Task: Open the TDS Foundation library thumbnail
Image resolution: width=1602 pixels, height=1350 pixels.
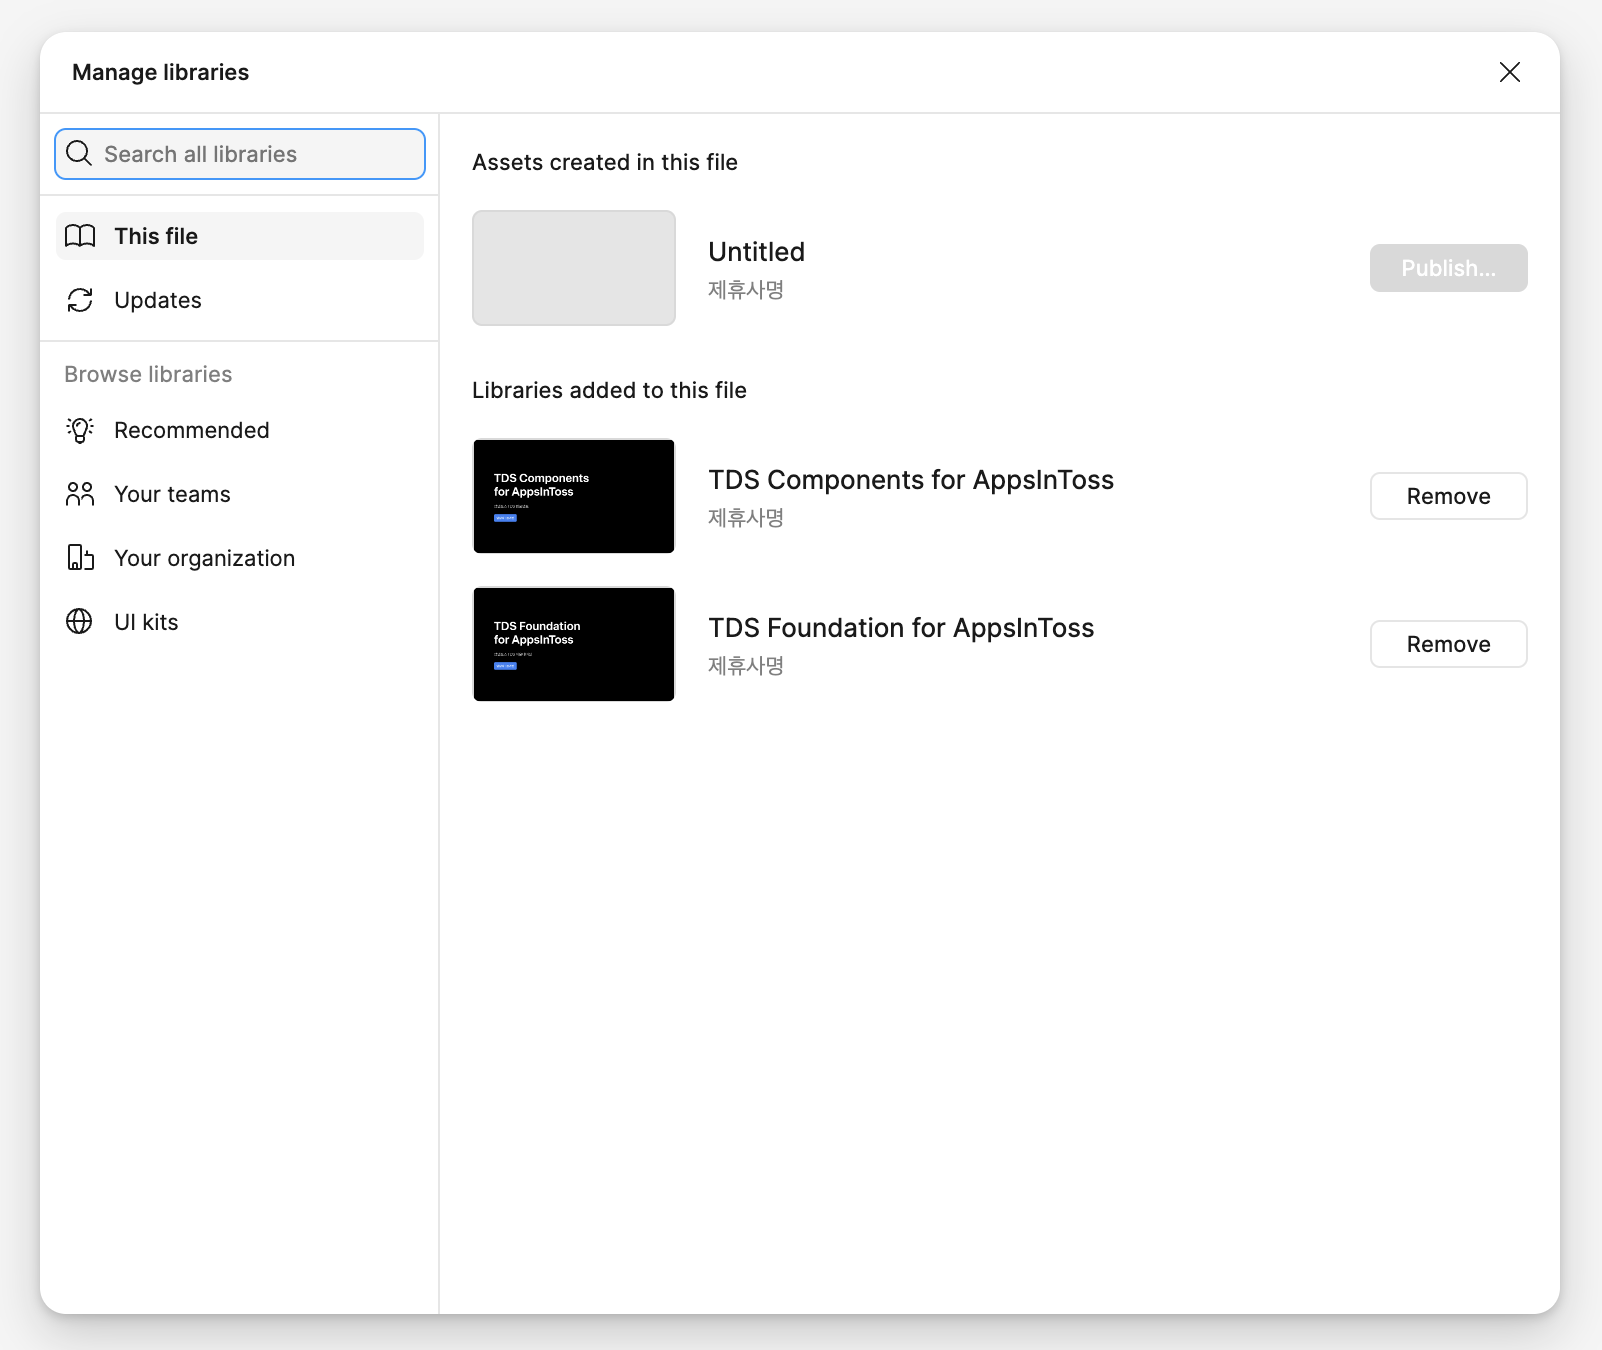Action: click(x=574, y=644)
